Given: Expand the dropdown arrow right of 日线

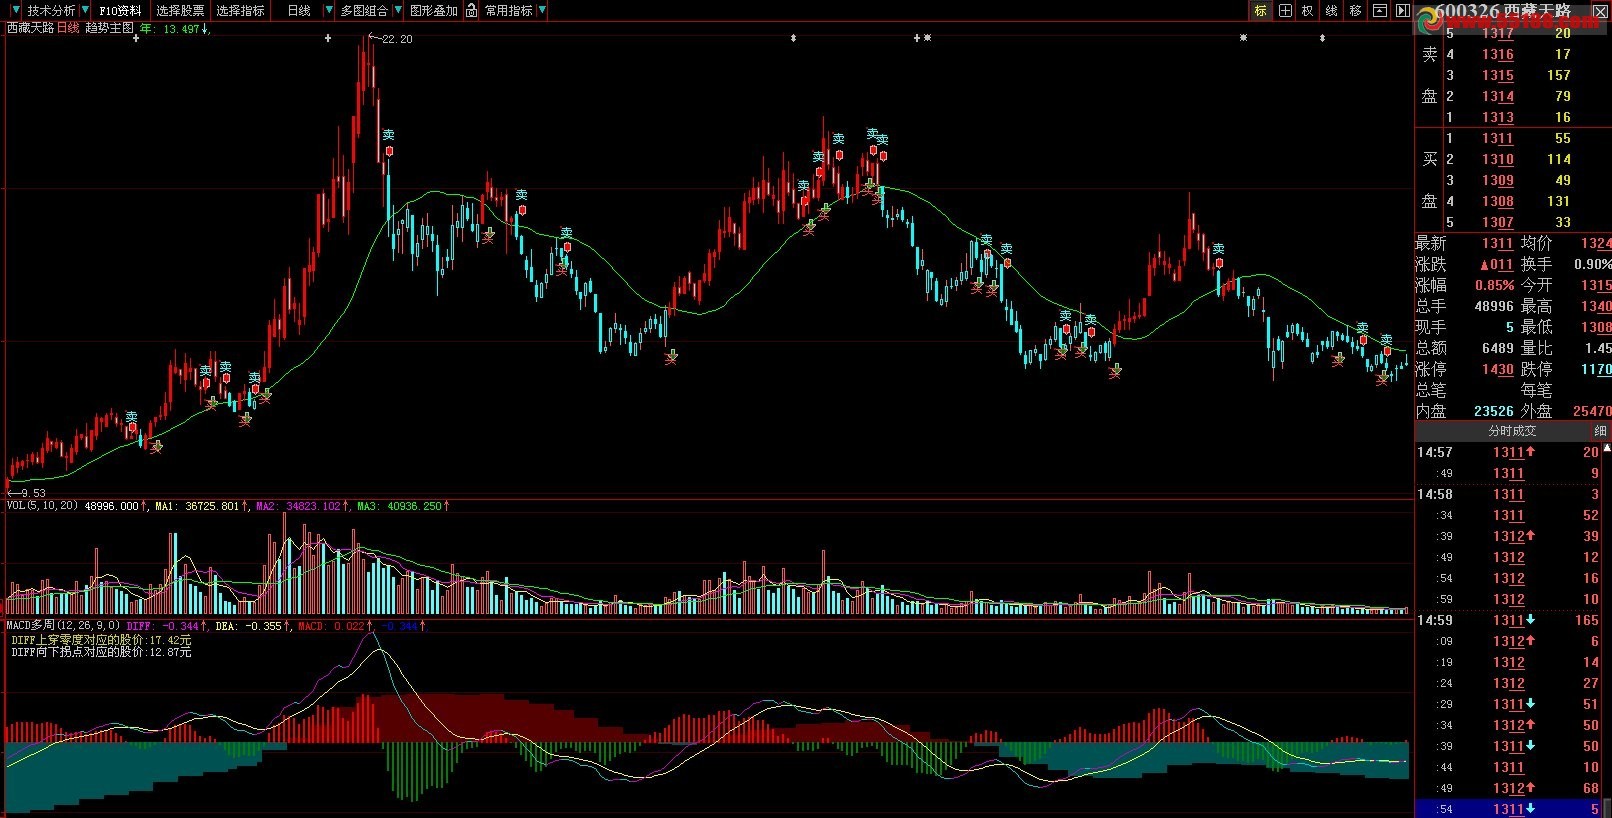Looking at the screenshot, I should (x=329, y=10).
